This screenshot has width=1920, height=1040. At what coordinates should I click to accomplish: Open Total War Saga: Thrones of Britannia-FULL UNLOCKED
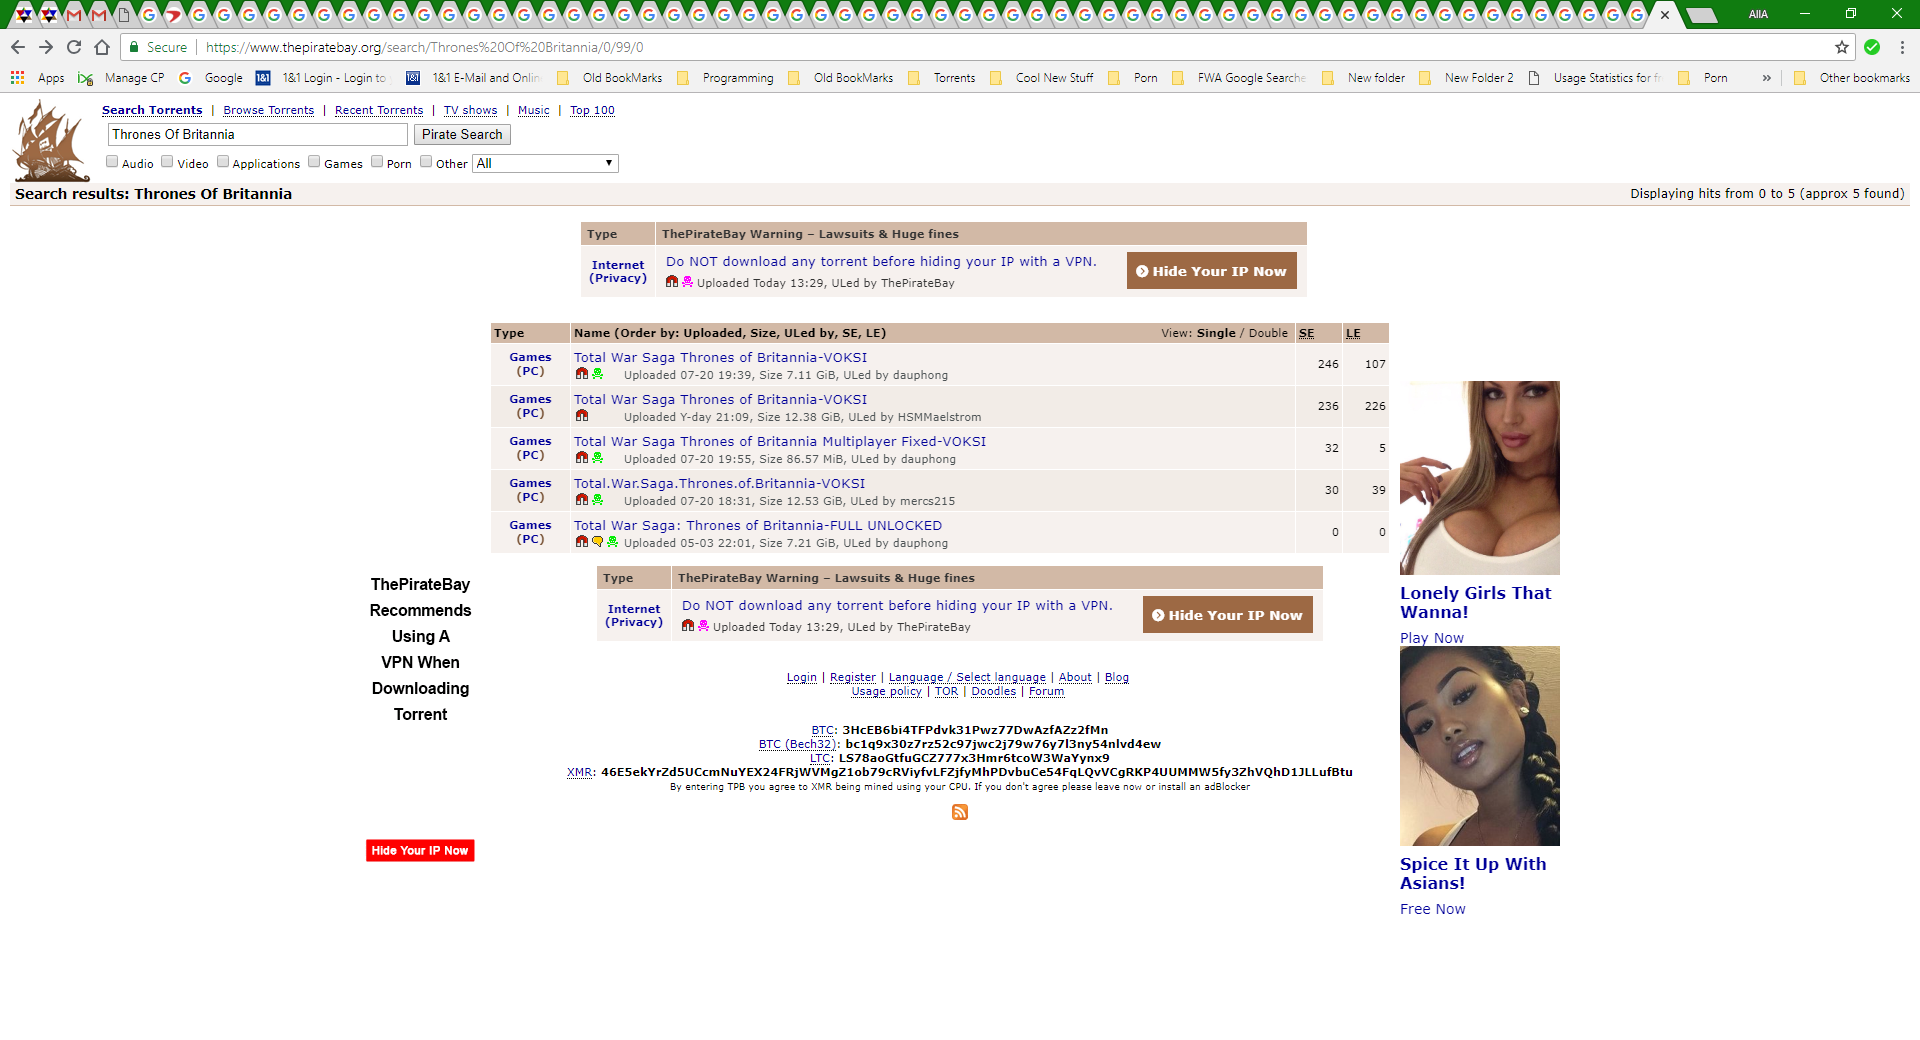(x=757, y=525)
